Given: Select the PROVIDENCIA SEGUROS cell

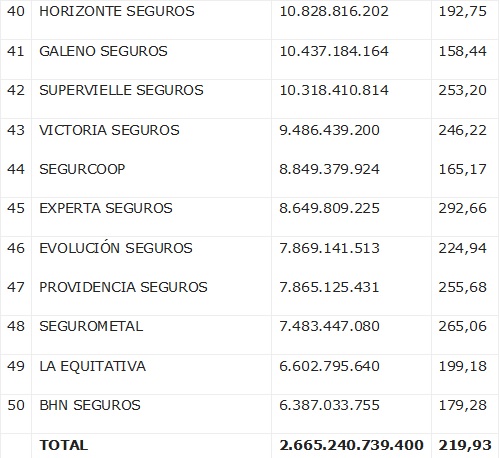Looking at the screenshot, I should [x=123, y=287].
